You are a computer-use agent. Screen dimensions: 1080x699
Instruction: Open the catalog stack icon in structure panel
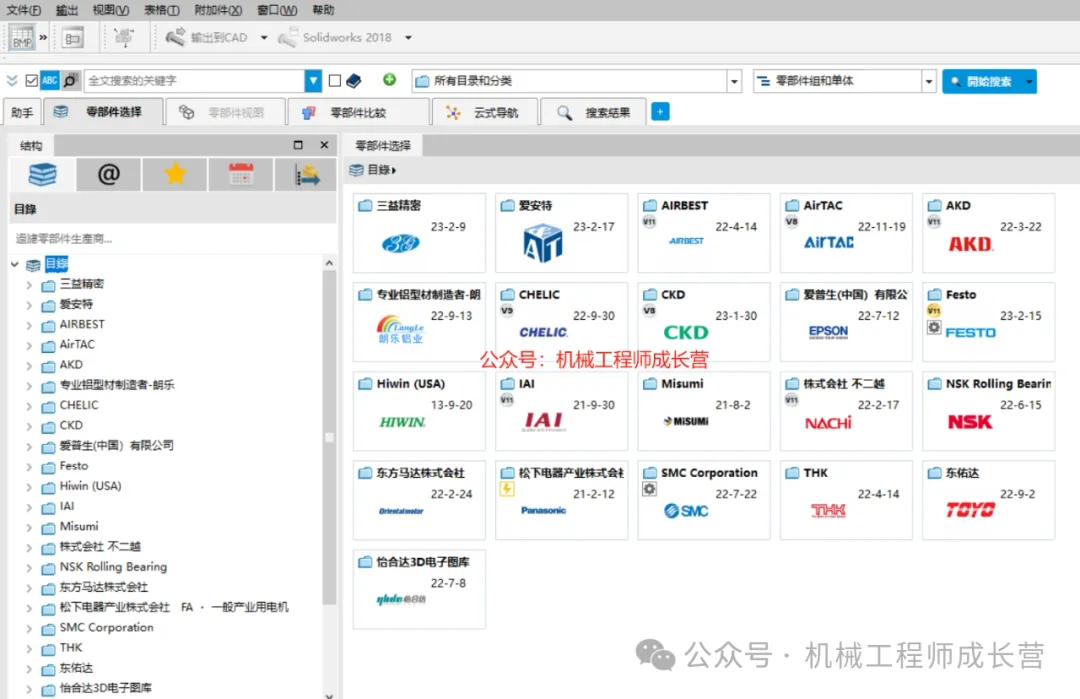(x=43, y=174)
